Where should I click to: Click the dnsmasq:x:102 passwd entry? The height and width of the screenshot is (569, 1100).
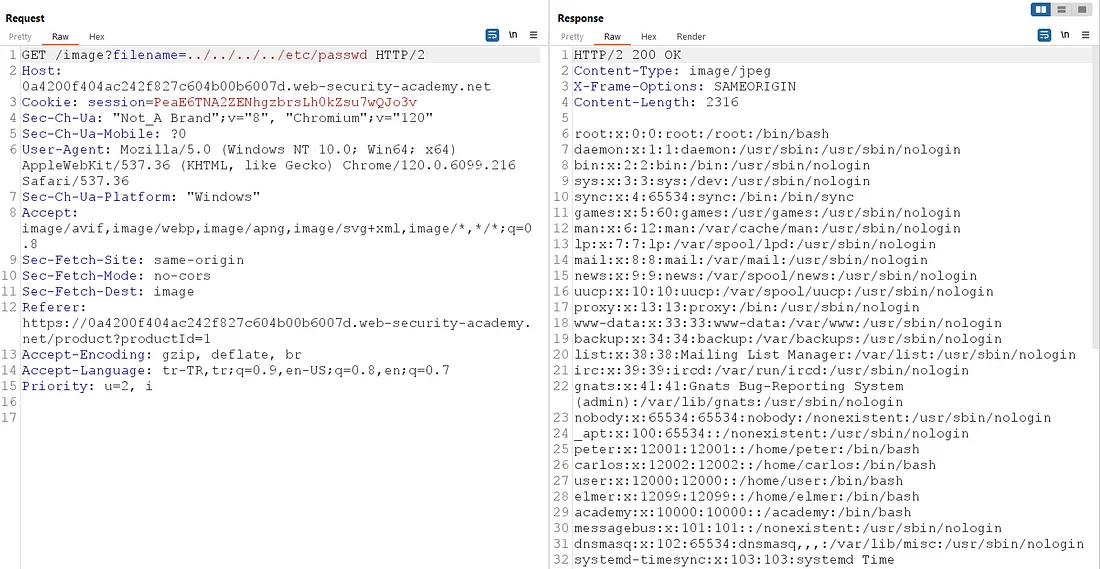point(829,544)
